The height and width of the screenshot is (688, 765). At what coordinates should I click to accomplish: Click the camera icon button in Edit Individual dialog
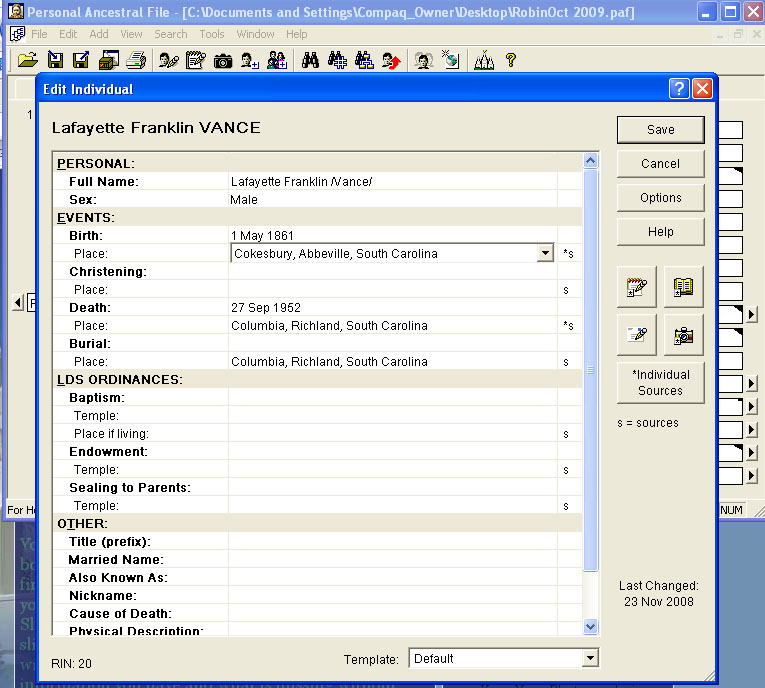[684, 335]
